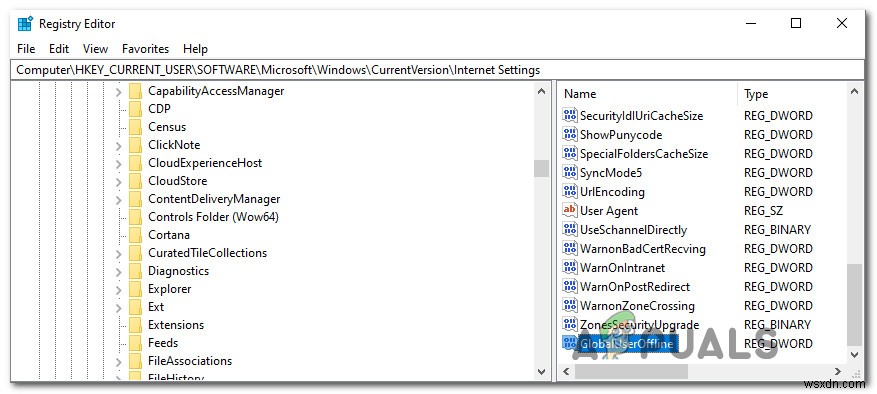Click the SpecialFoldersCacheSize DWORD icon

coord(570,154)
